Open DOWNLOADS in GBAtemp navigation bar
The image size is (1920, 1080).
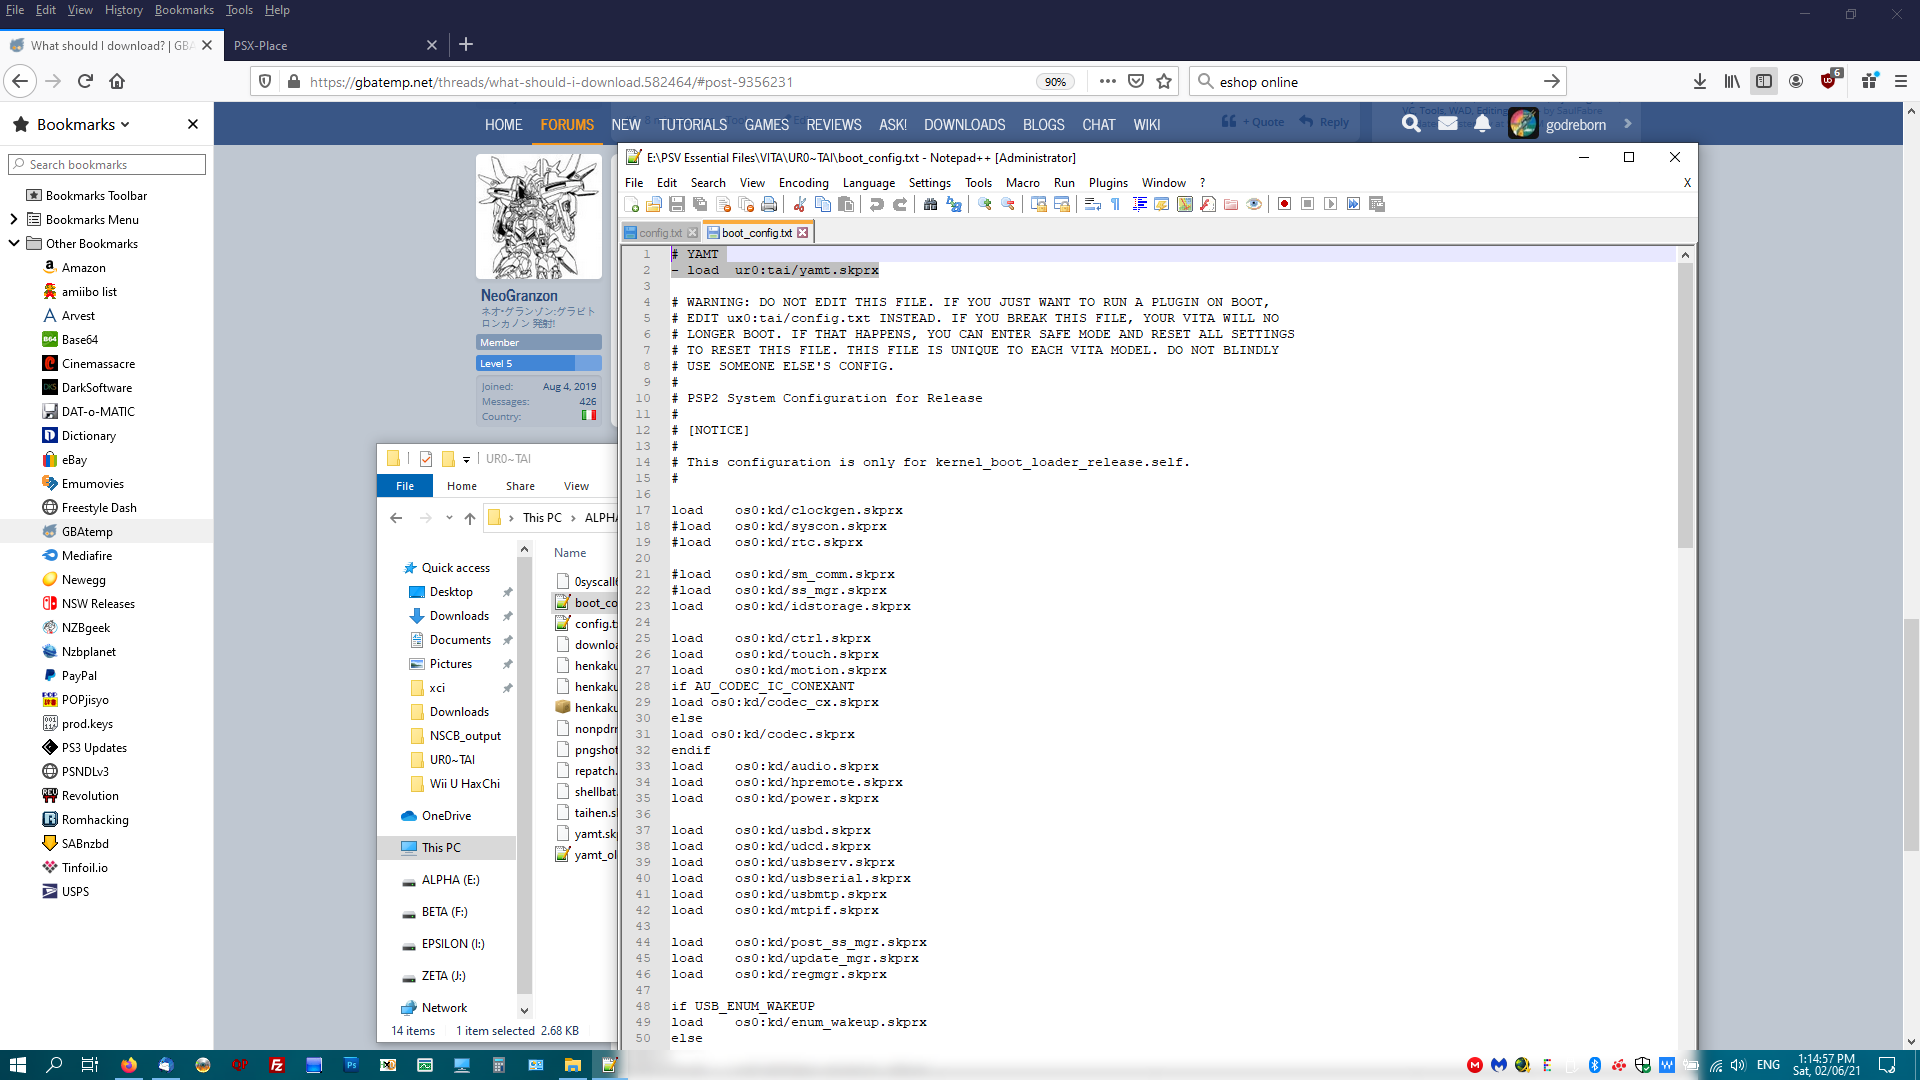point(964,125)
